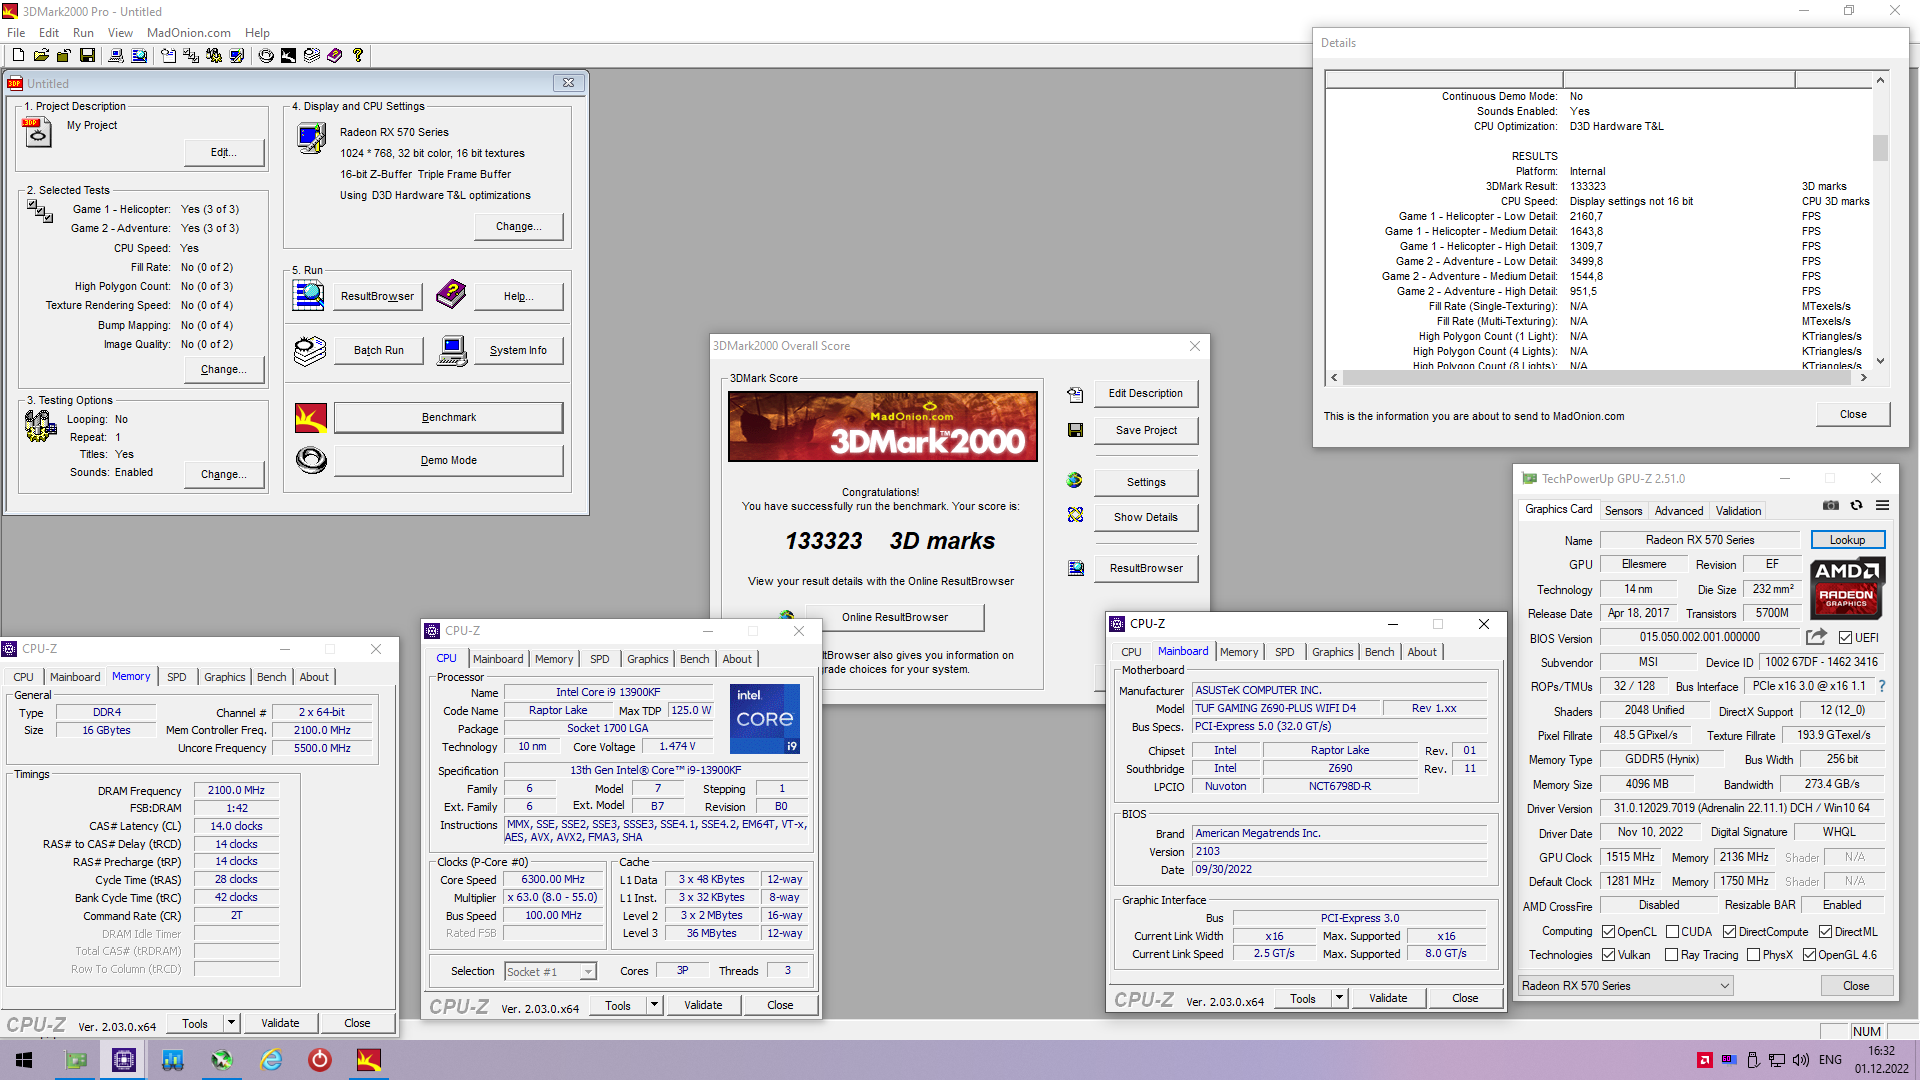This screenshot has width=1920, height=1080.
Task: Open the GPU-Z hamburger menu
Action: click(1882, 506)
